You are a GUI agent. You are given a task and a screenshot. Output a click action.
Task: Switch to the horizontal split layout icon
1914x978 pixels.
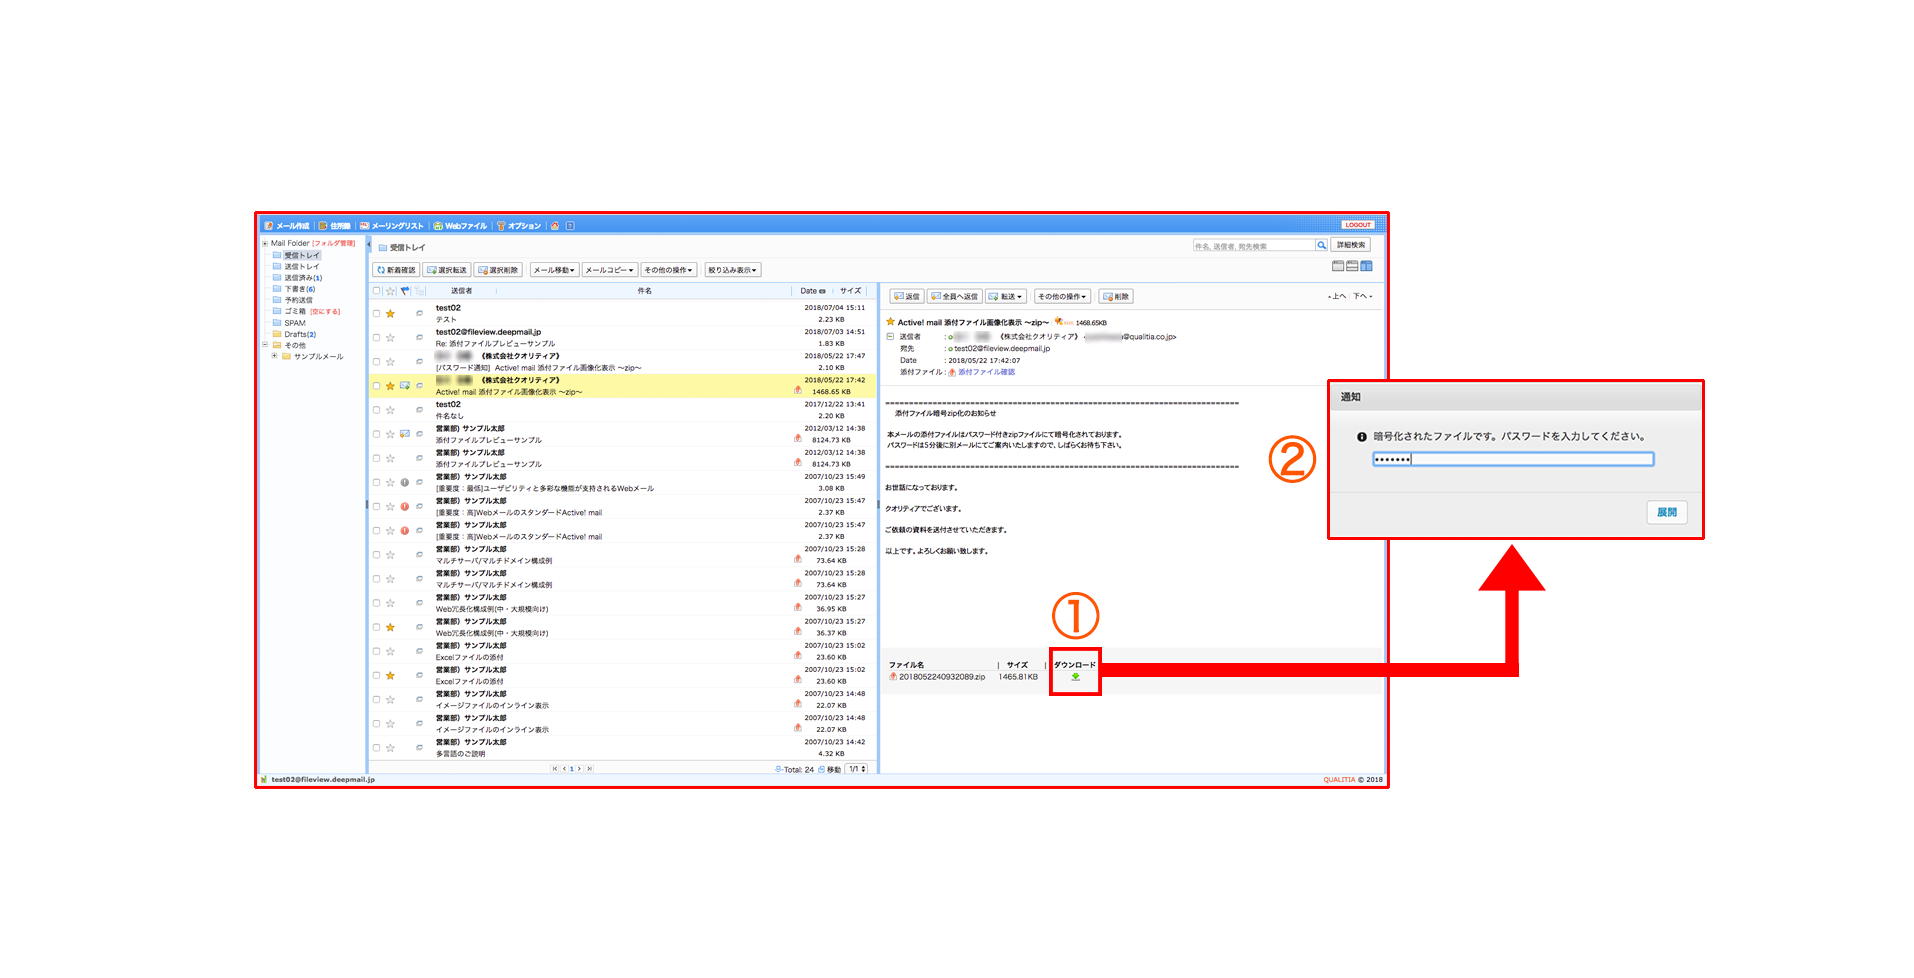pyautogui.click(x=1352, y=266)
